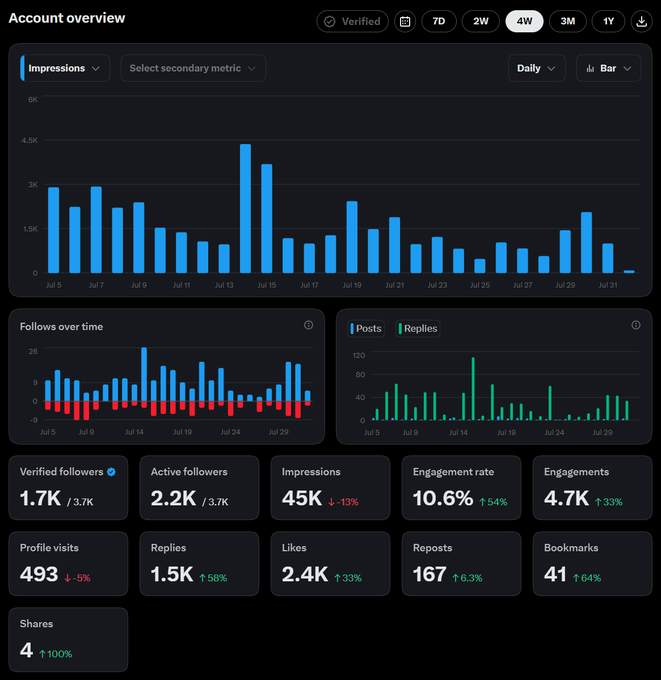The height and width of the screenshot is (680, 661).
Task: Toggle the Verified filter button
Action: [353, 21]
